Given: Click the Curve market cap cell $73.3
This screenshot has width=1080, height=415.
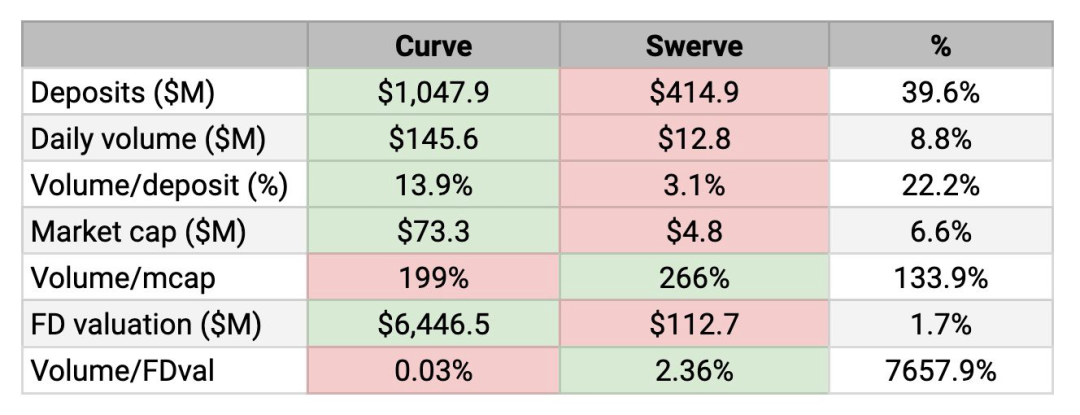Looking at the screenshot, I should (433, 231).
